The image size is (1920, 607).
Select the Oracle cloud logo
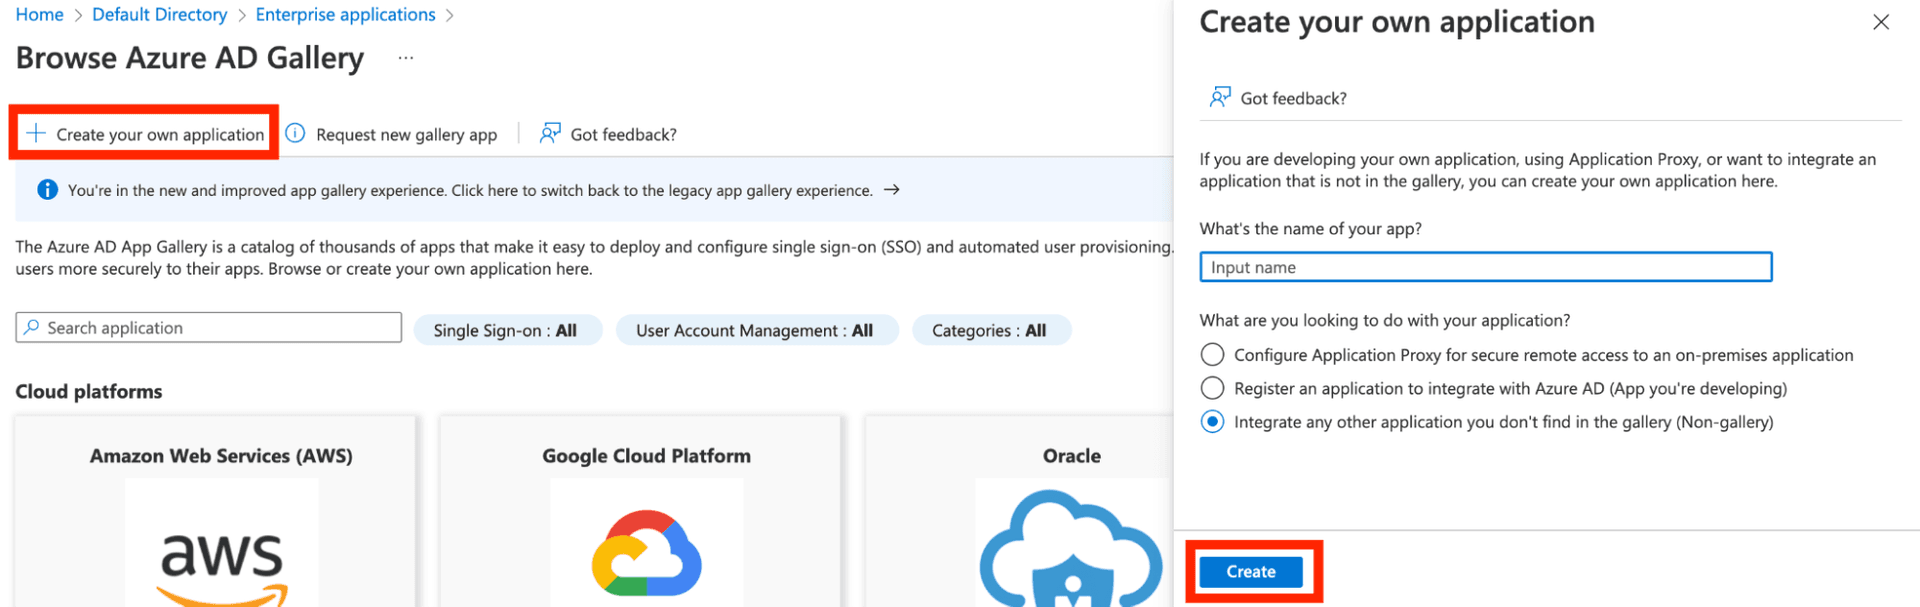pos(1071,550)
